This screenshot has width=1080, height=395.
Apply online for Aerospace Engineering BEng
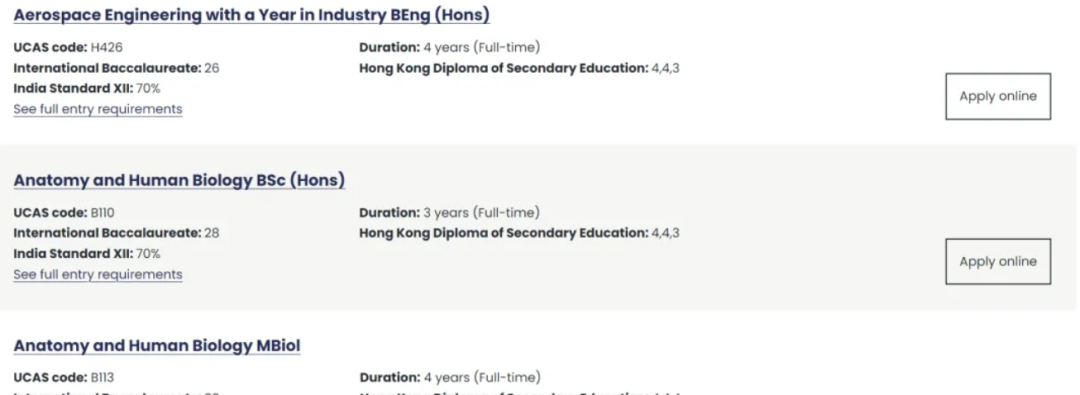click(x=998, y=97)
